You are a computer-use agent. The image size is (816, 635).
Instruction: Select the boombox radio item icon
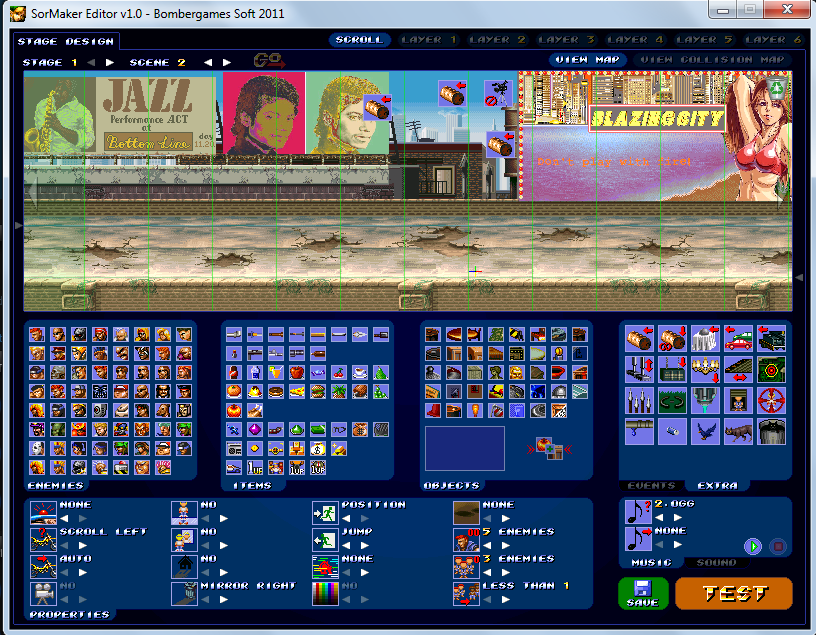[x=234, y=449]
